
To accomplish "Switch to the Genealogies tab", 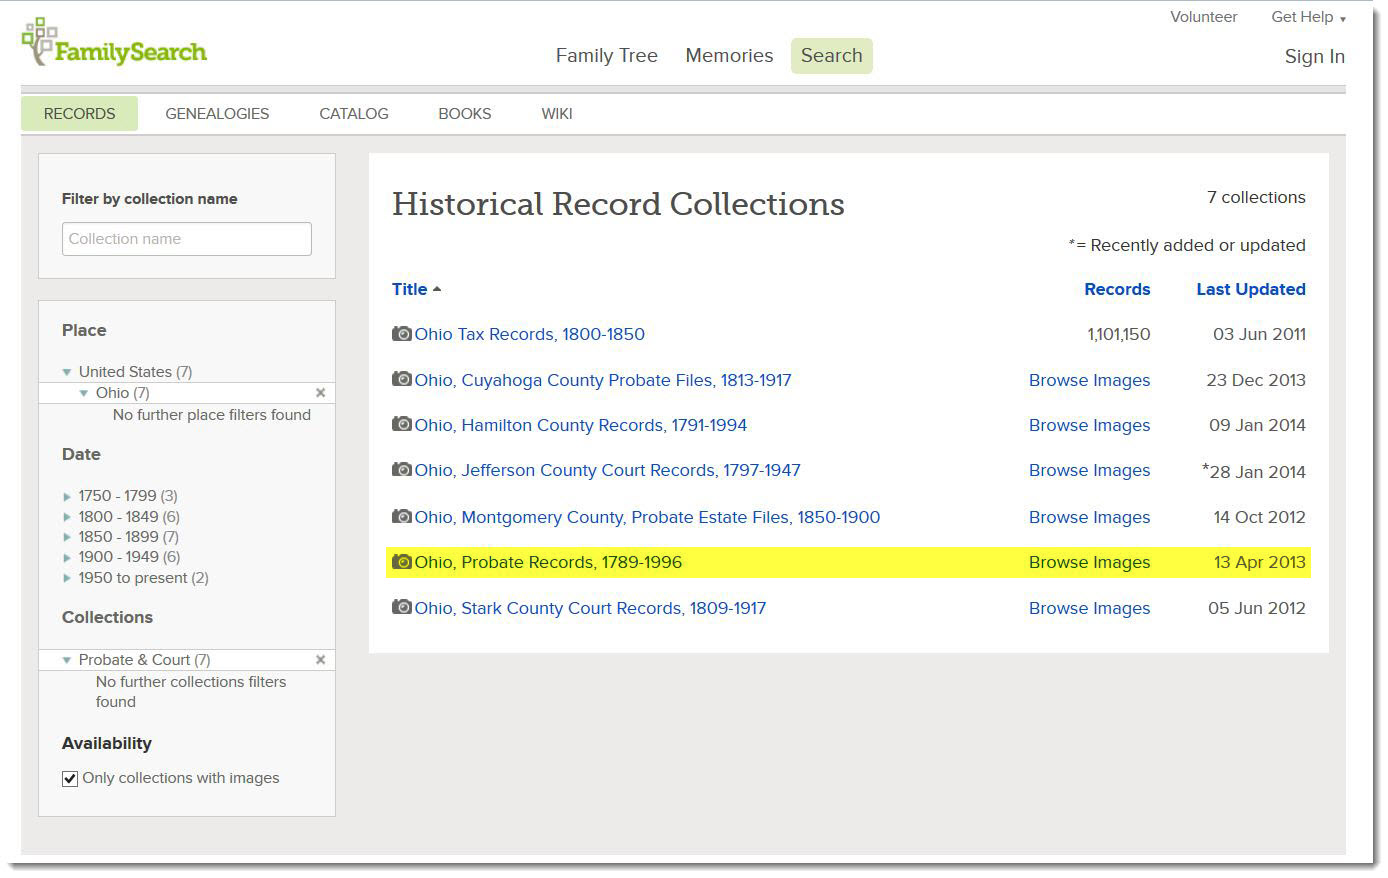I will coord(217,114).
